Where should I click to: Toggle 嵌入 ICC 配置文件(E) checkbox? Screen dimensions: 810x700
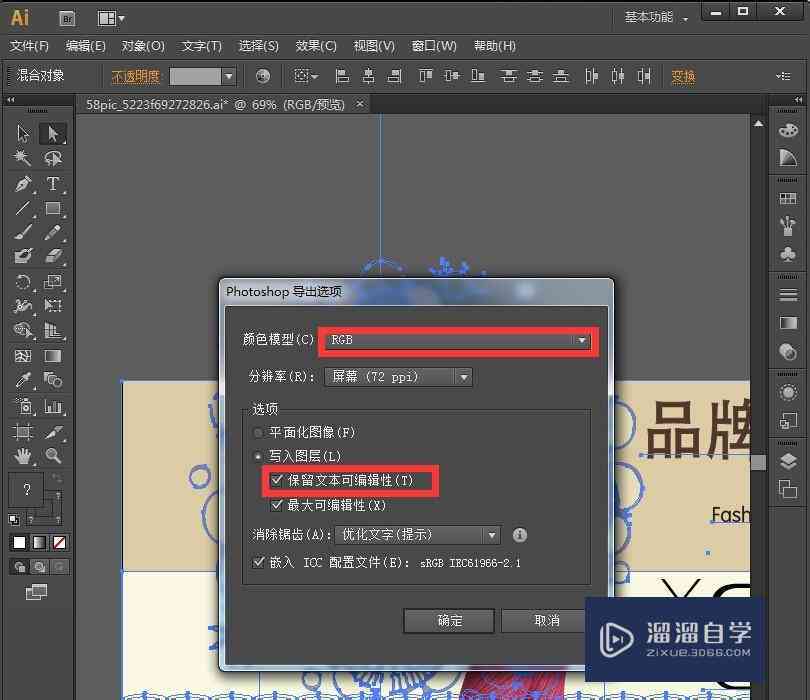coord(258,562)
